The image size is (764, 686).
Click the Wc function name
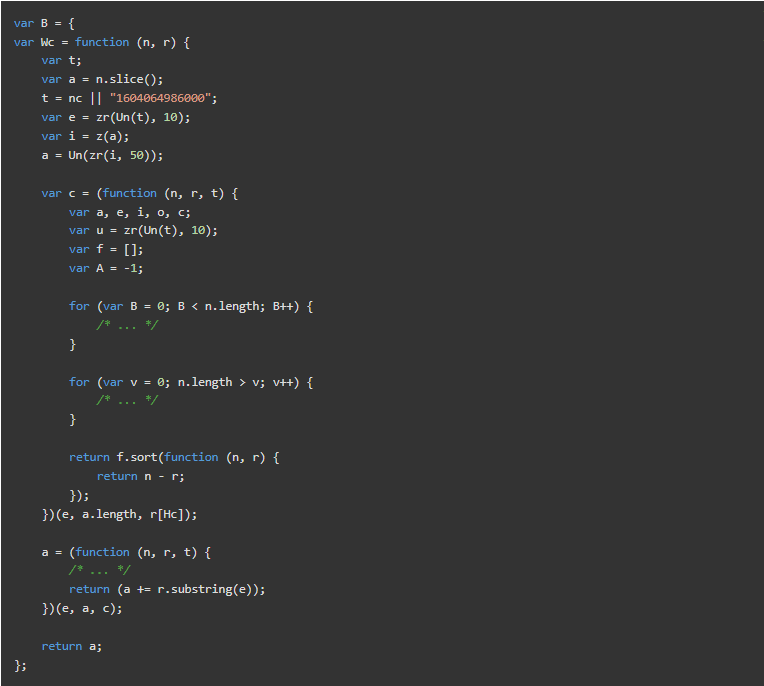point(47,42)
